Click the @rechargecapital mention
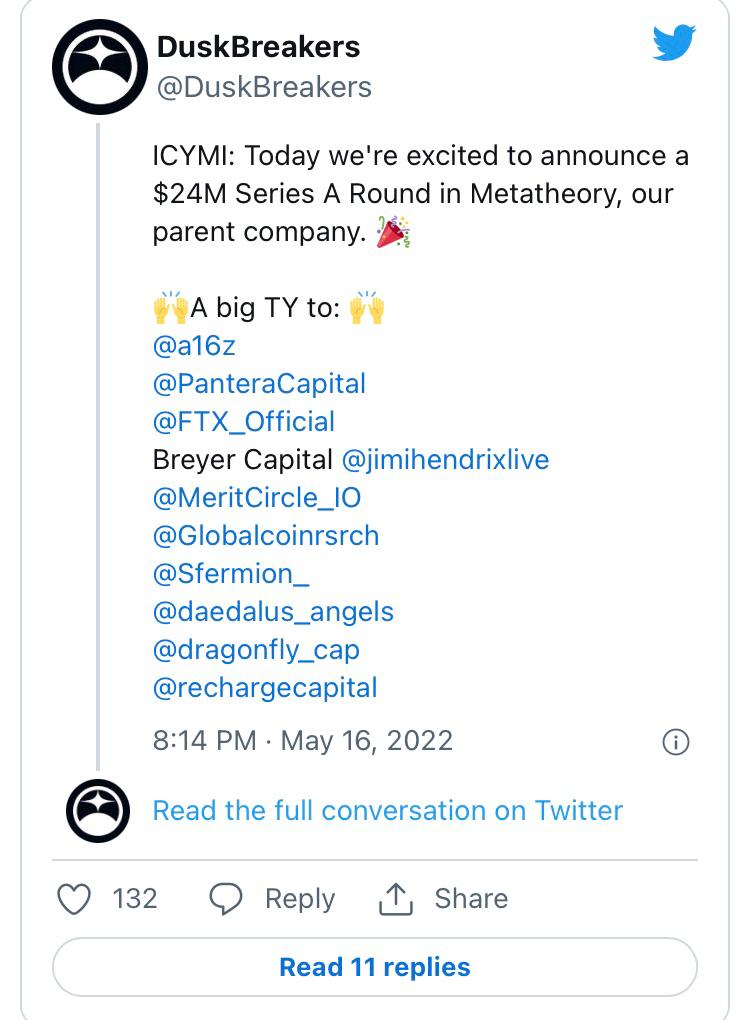This screenshot has width=750, height=1020. coord(265,688)
